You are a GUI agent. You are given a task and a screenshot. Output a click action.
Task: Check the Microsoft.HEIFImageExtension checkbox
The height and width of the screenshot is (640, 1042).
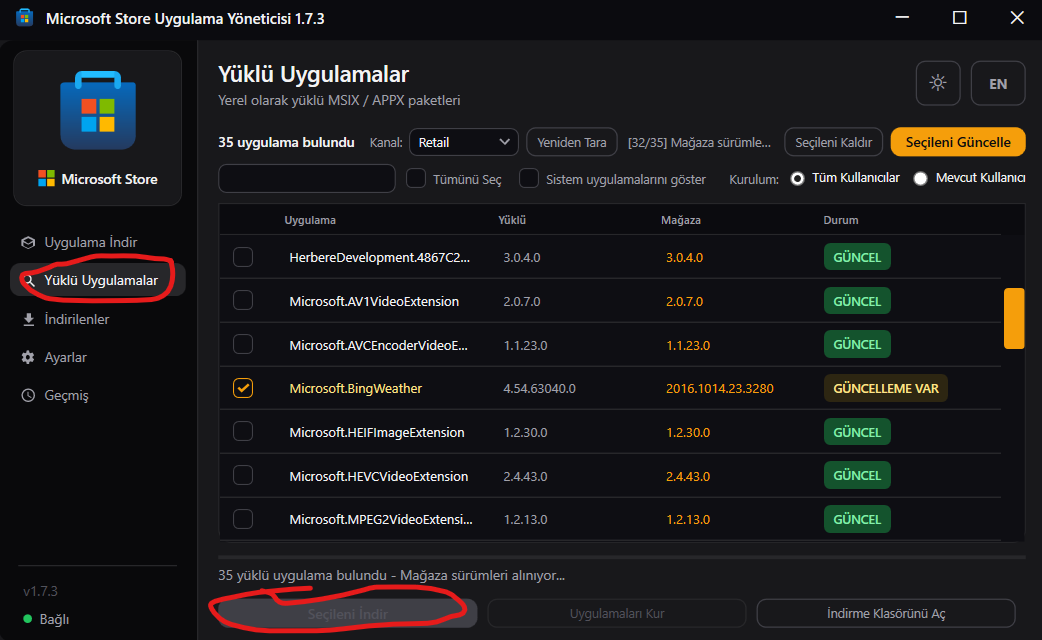click(243, 432)
